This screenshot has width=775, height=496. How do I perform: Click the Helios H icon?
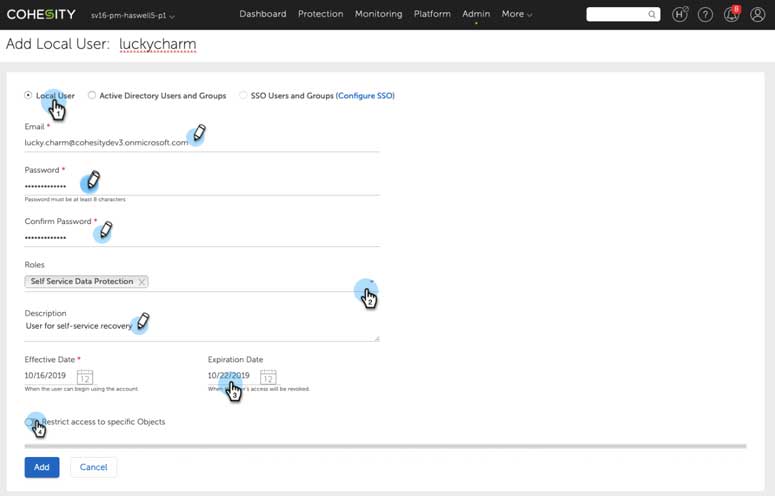680,14
